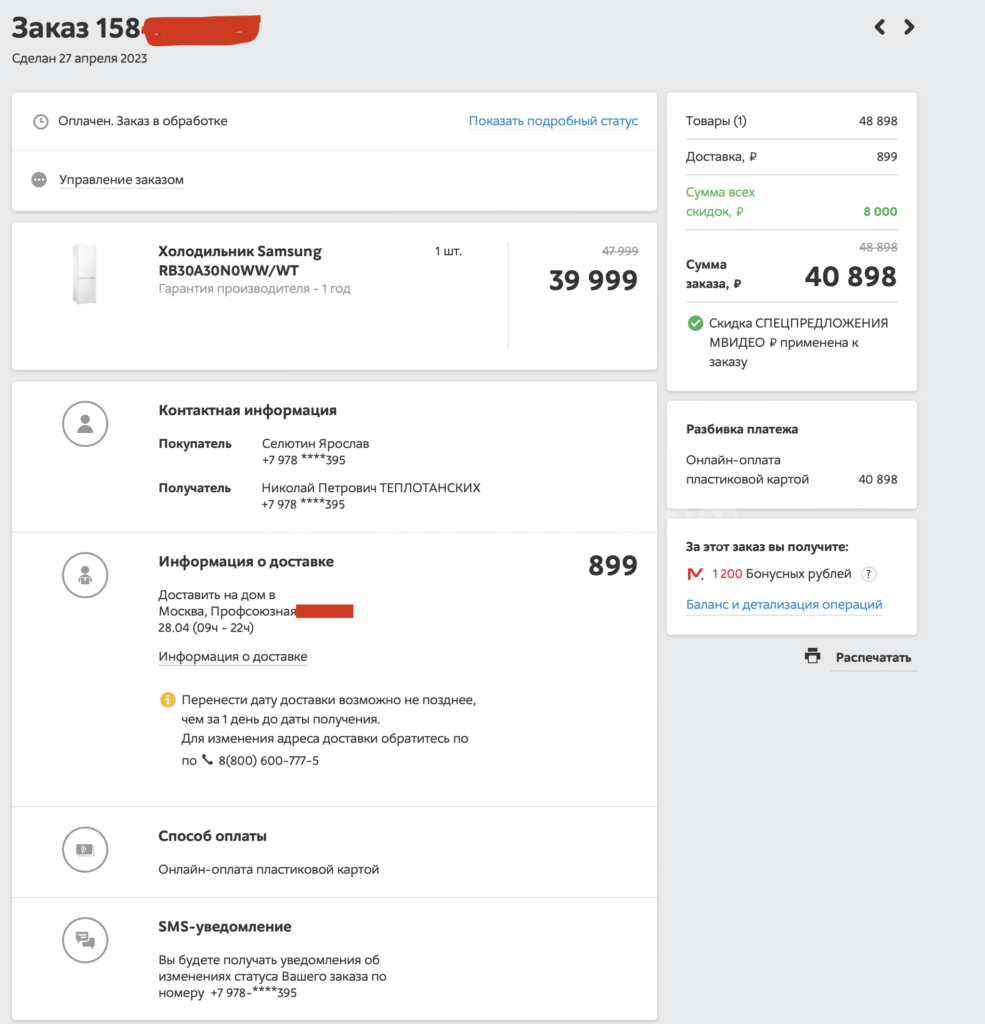Click the phone handset icon
Image resolution: width=985 pixels, height=1024 pixels.
click(207, 760)
